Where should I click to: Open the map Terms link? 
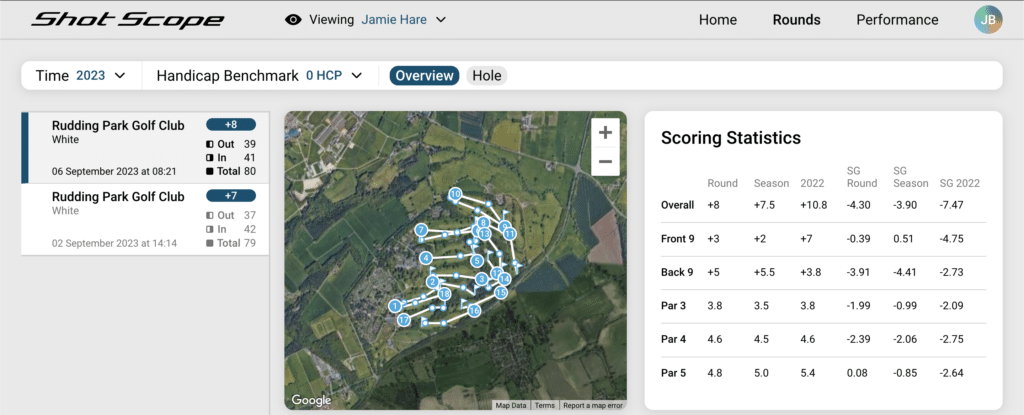pos(544,405)
